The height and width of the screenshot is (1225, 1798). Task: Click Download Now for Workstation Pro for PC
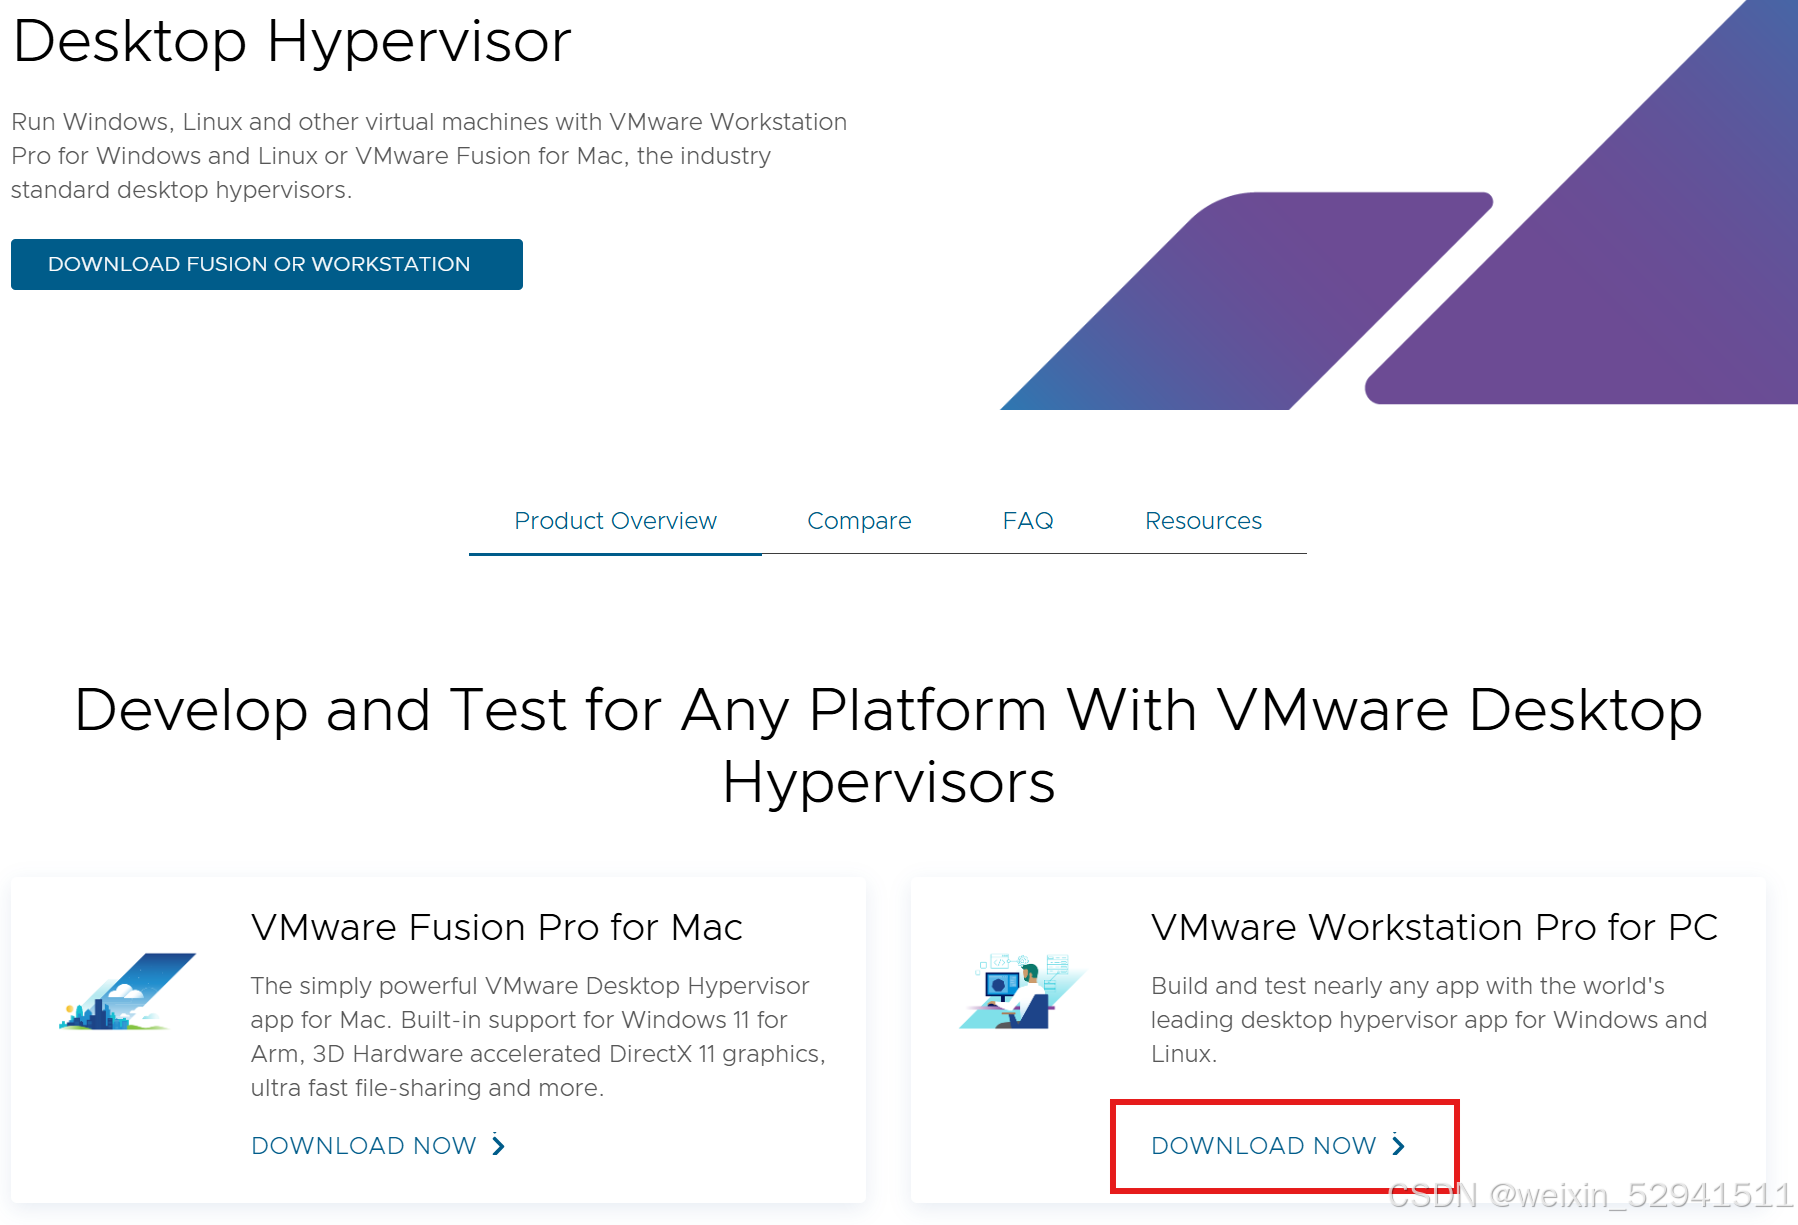[x=1264, y=1146]
